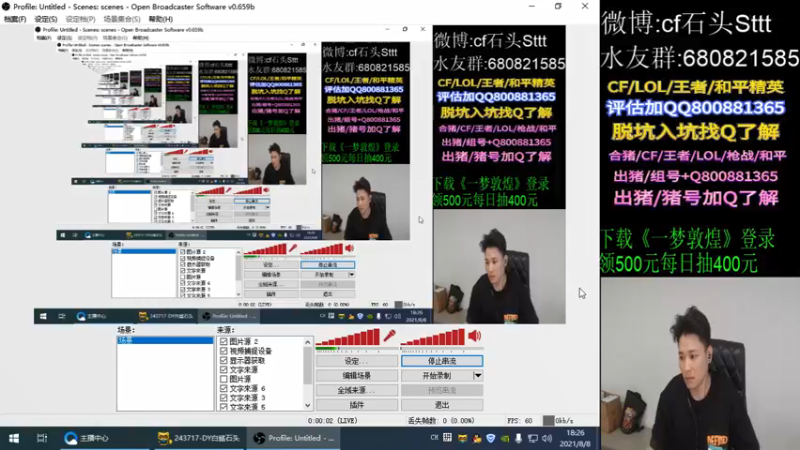This screenshot has height=450, width=800.
Task: Toggle the 文字来源 3 source checkbox
Action: click(223, 397)
